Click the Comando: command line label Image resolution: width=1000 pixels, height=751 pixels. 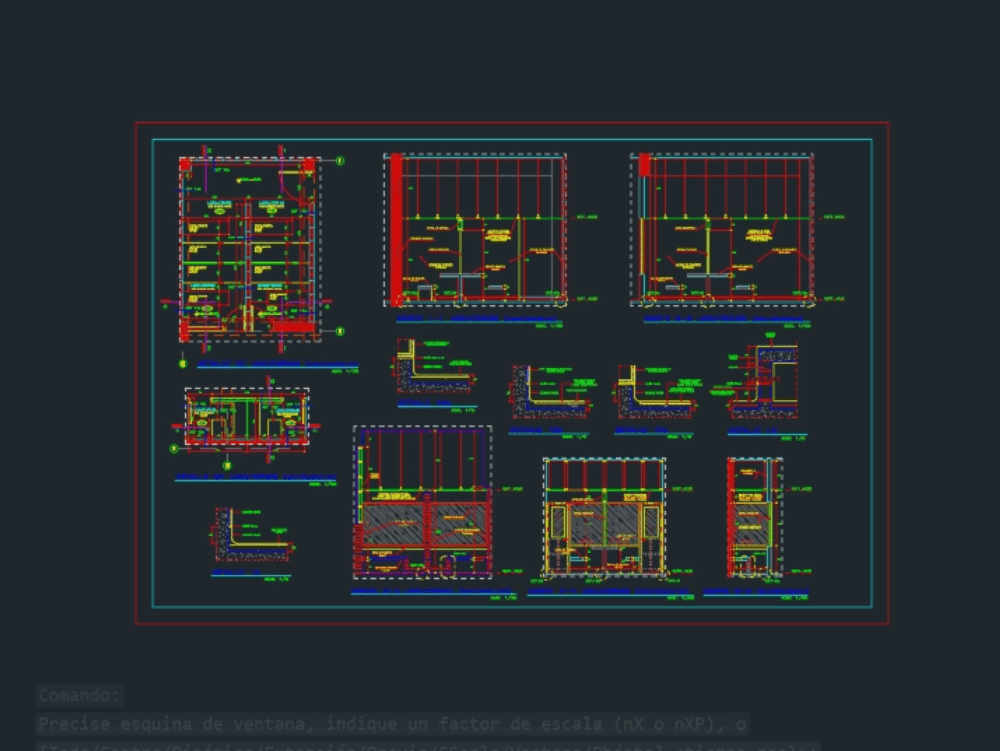pyautogui.click(x=80, y=695)
